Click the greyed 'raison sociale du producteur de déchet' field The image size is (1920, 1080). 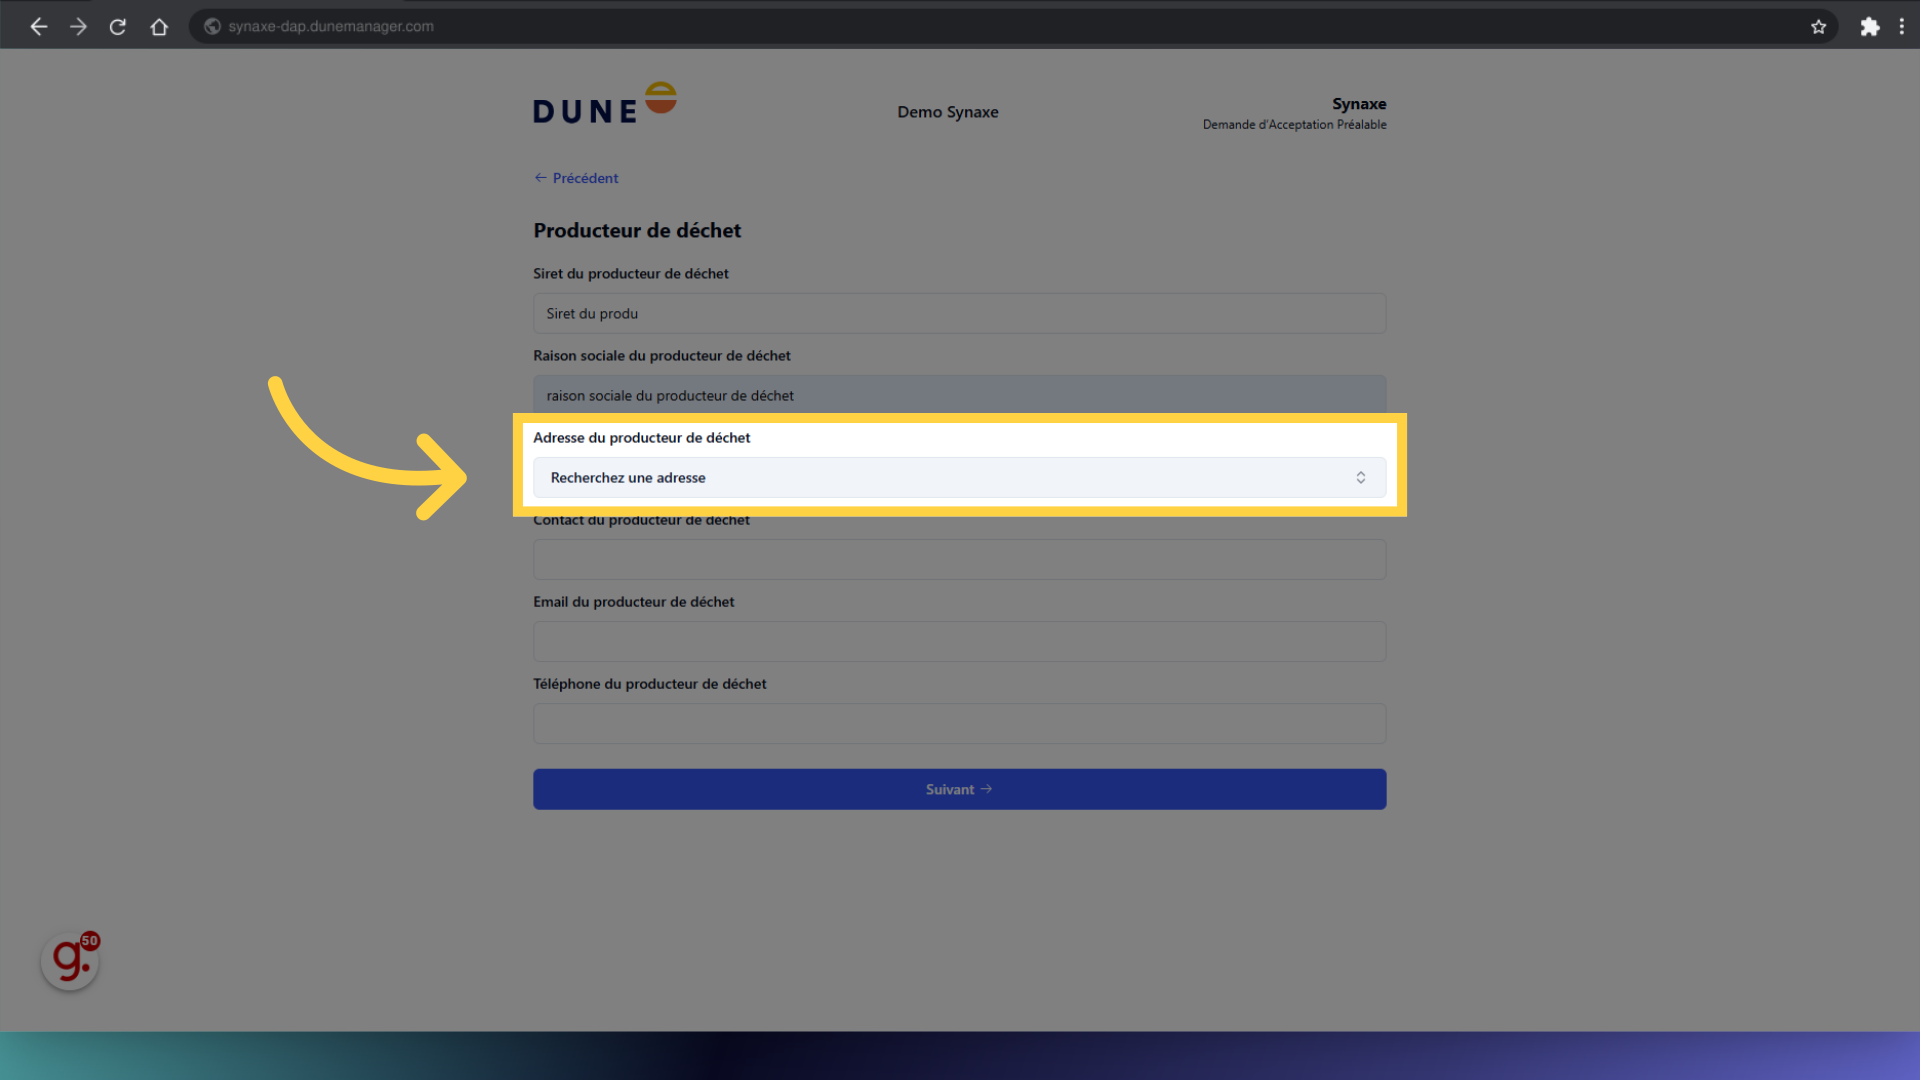(x=959, y=395)
